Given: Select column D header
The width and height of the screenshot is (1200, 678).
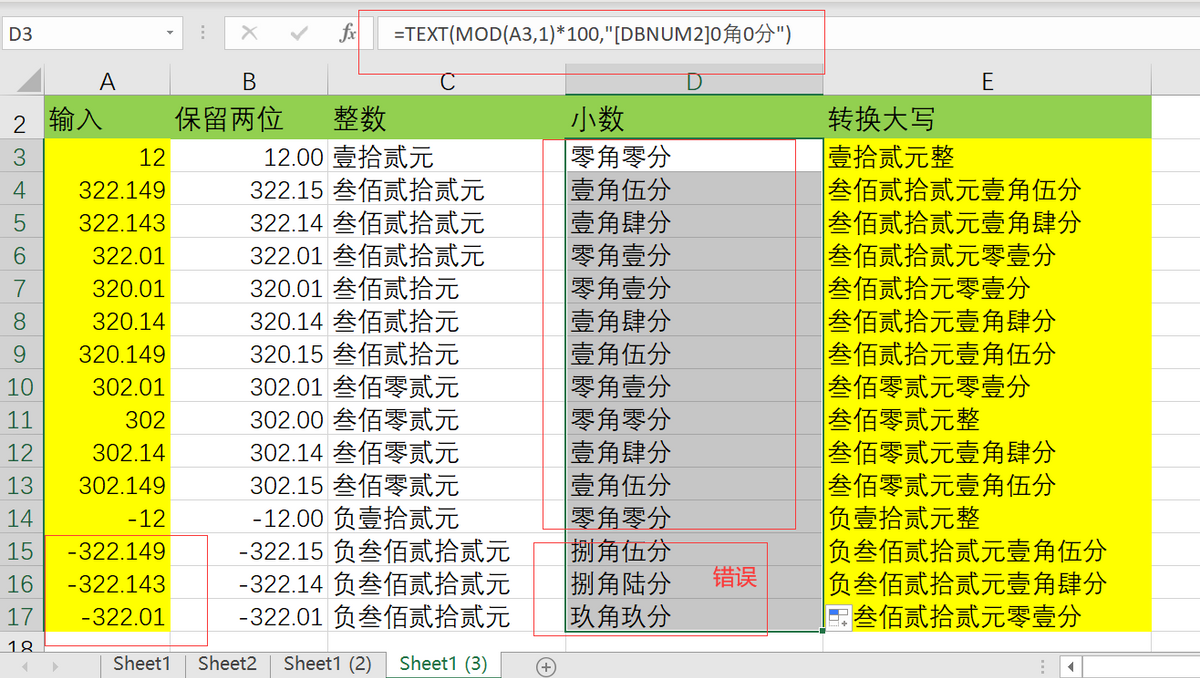Looking at the screenshot, I should 694,81.
